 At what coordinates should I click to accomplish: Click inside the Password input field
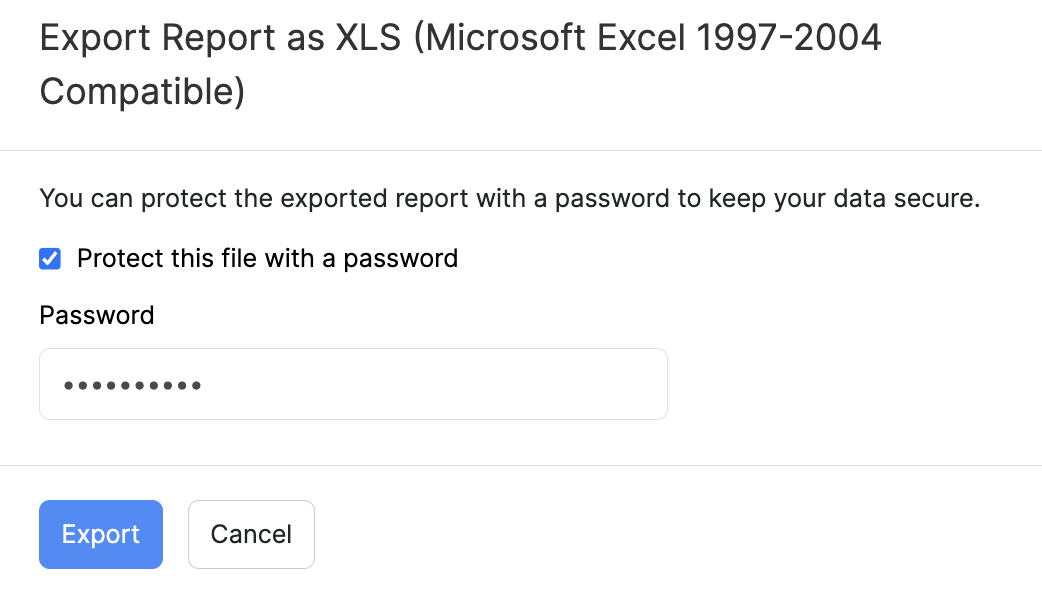[x=353, y=384]
